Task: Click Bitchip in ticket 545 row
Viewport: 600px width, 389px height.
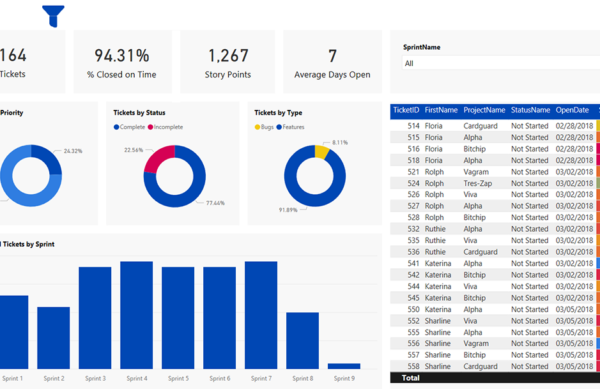Action: tap(474, 298)
